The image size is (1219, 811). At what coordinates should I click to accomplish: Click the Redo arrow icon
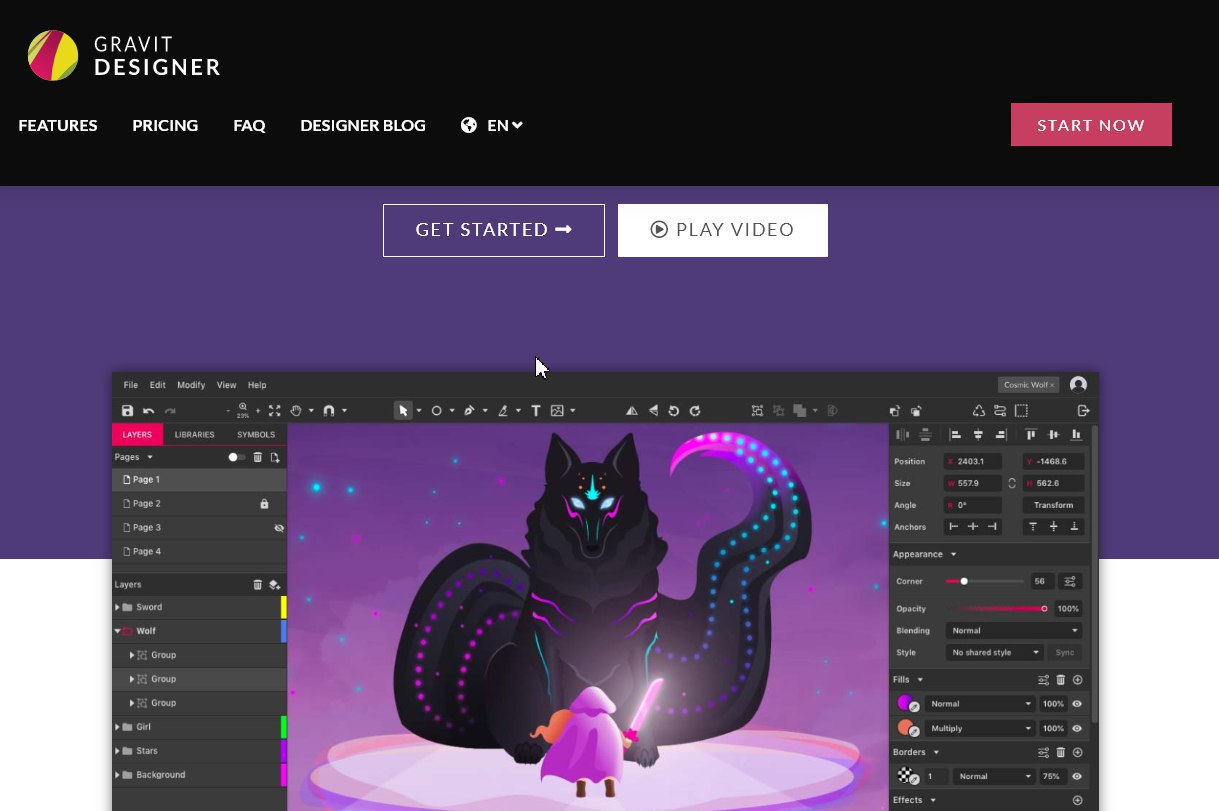click(170, 411)
